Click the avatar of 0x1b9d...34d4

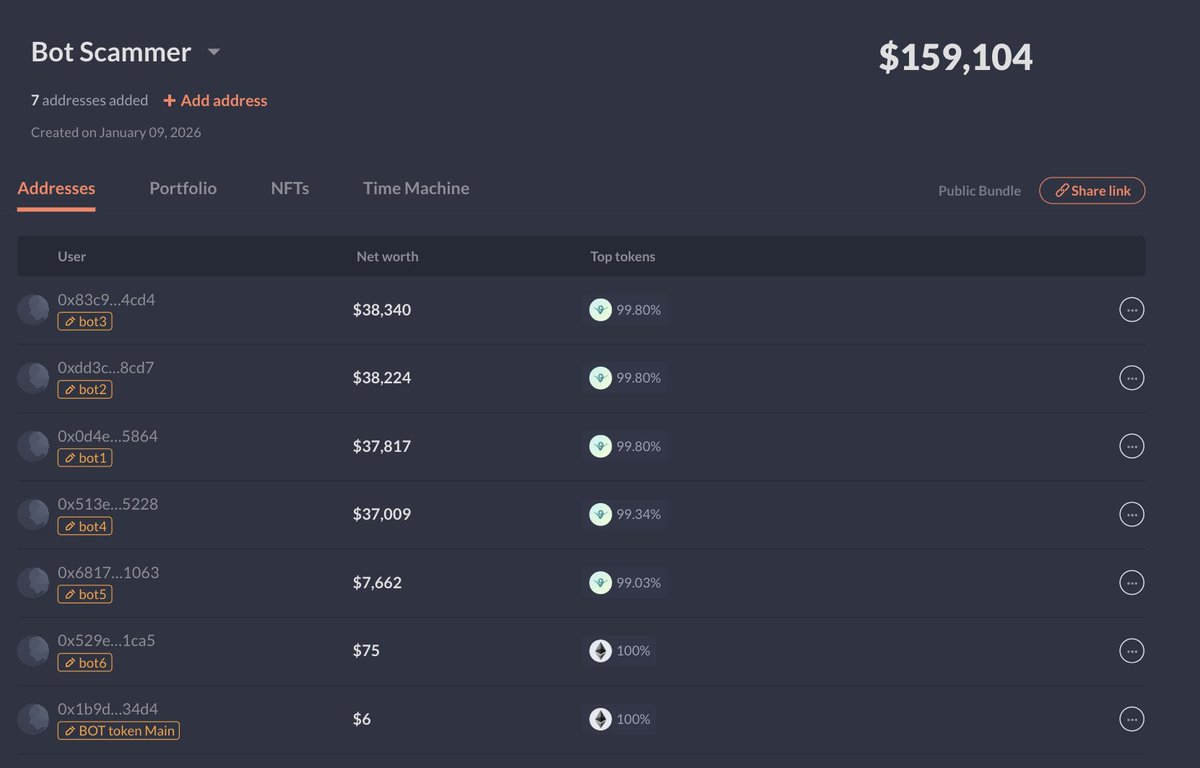tap(33, 719)
